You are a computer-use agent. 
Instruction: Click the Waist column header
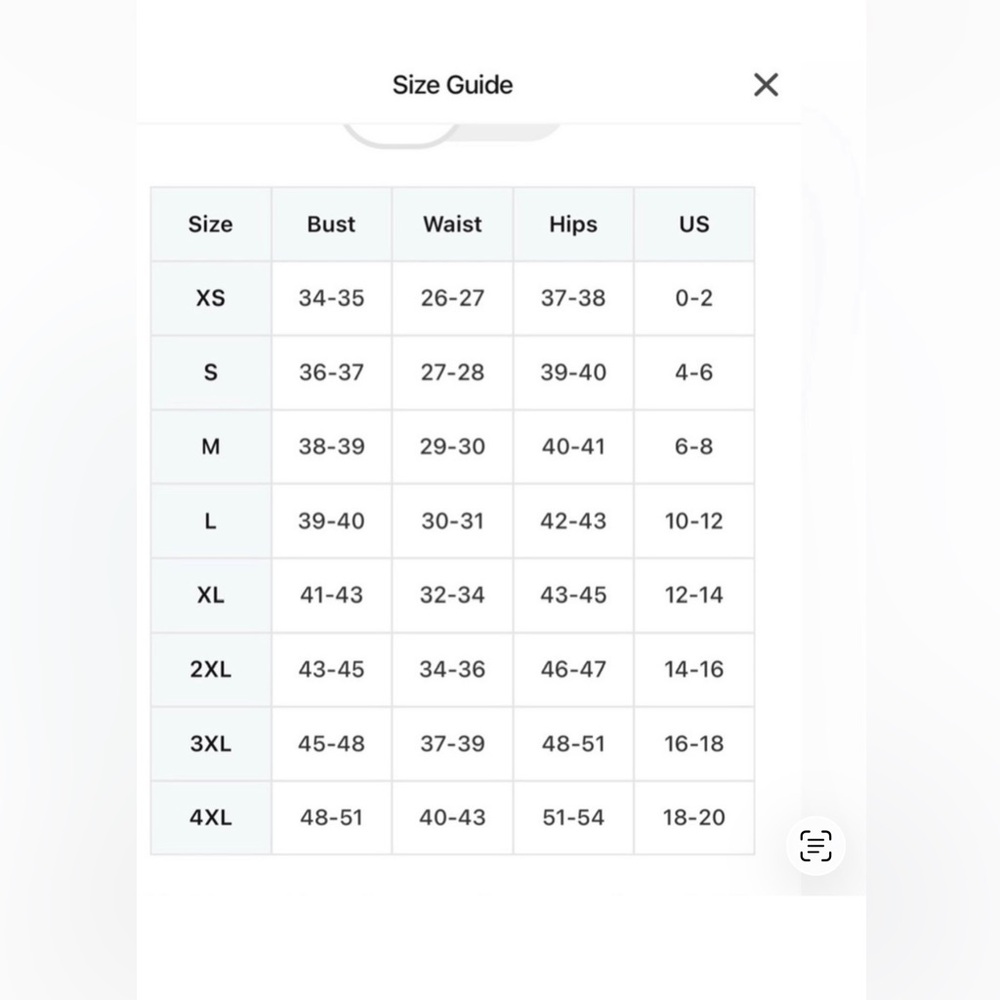452,224
